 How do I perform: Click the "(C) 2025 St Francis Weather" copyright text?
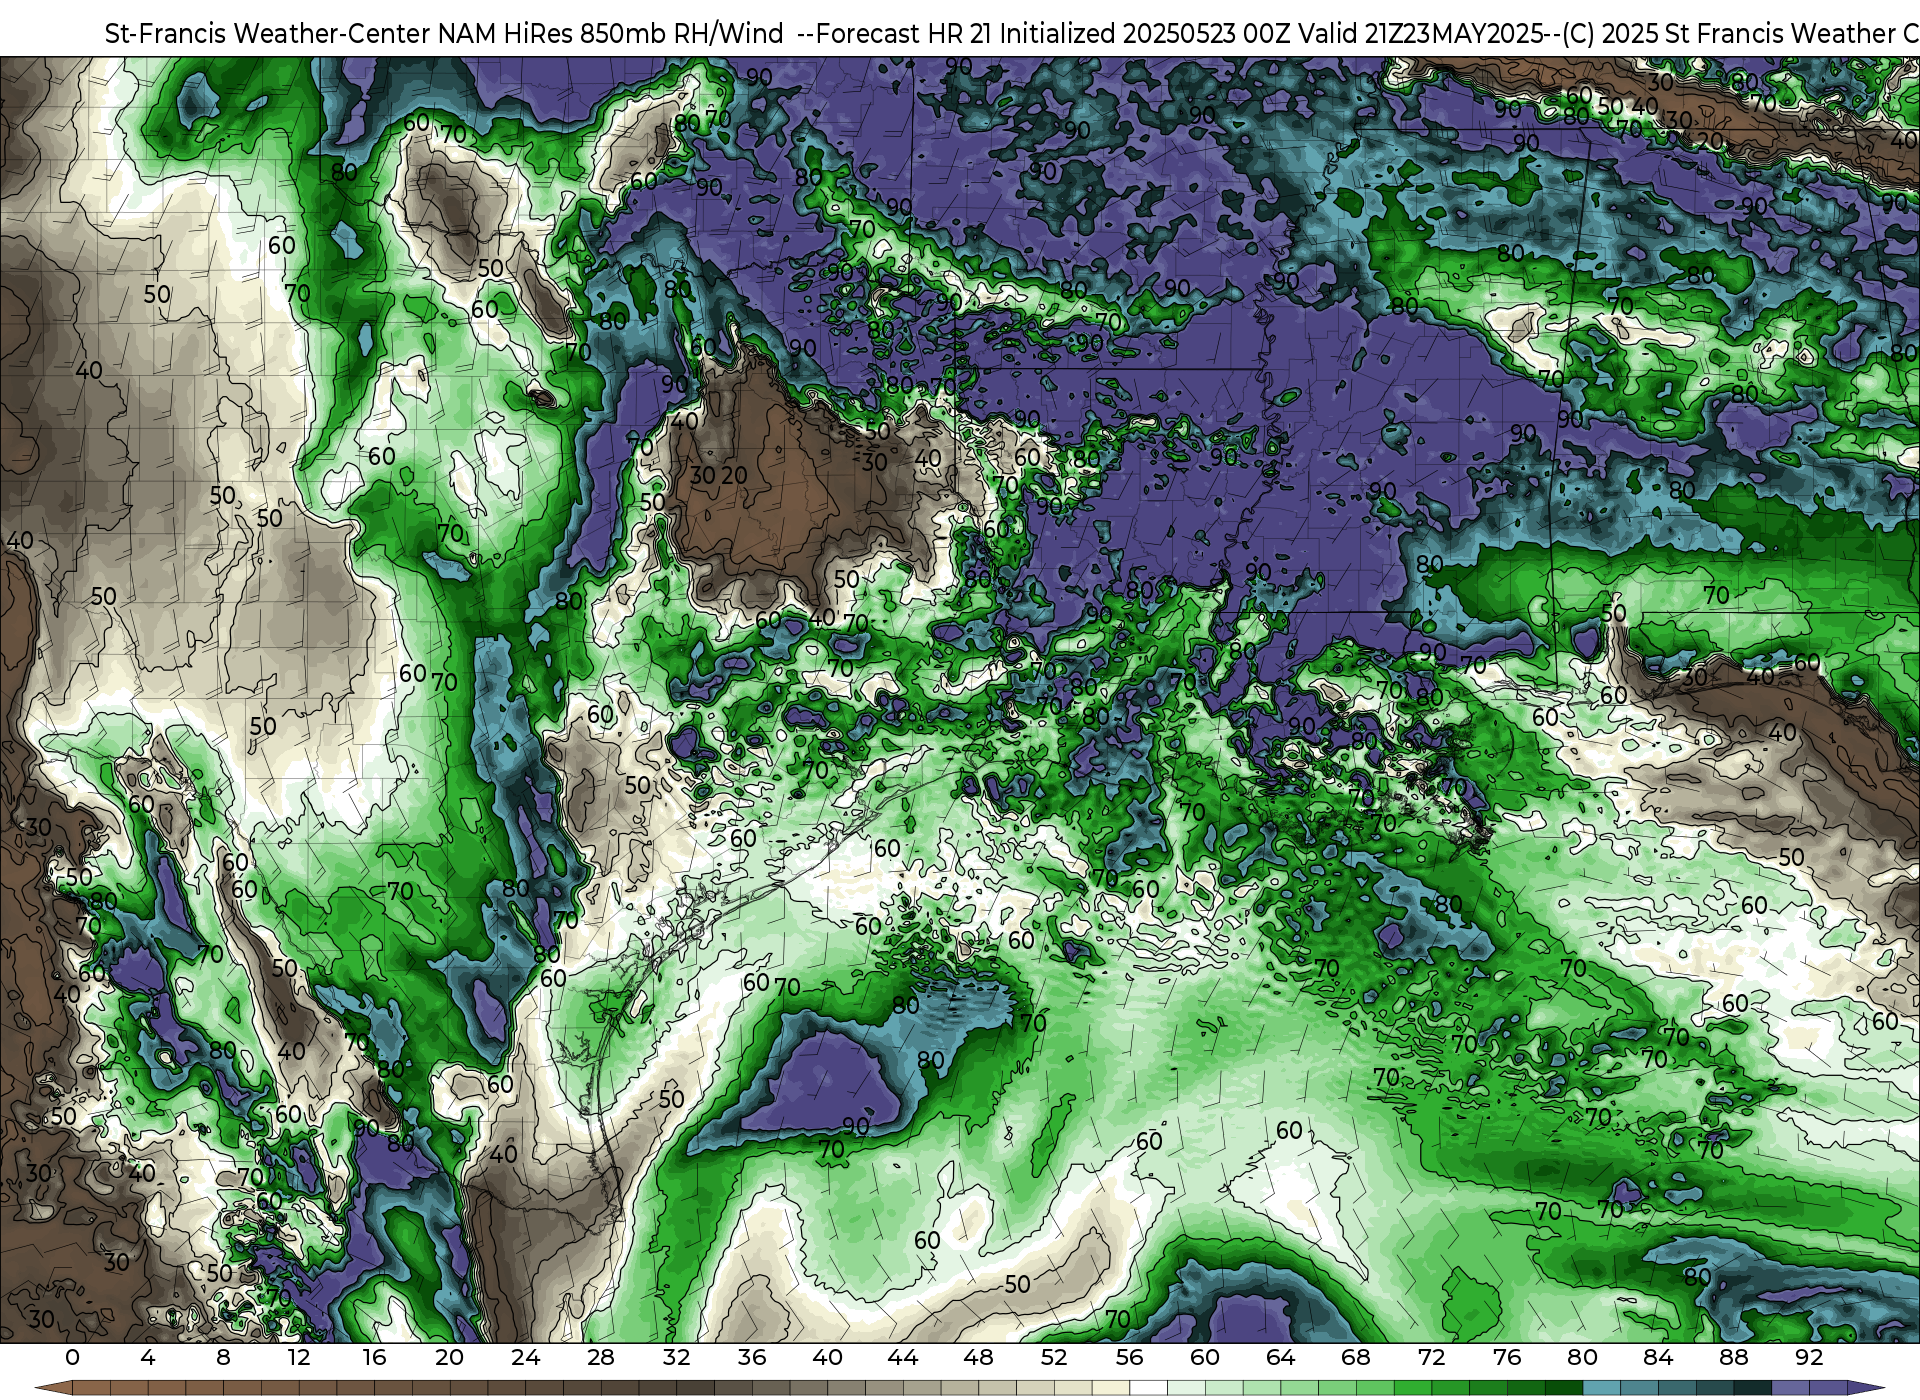tap(1727, 34)
